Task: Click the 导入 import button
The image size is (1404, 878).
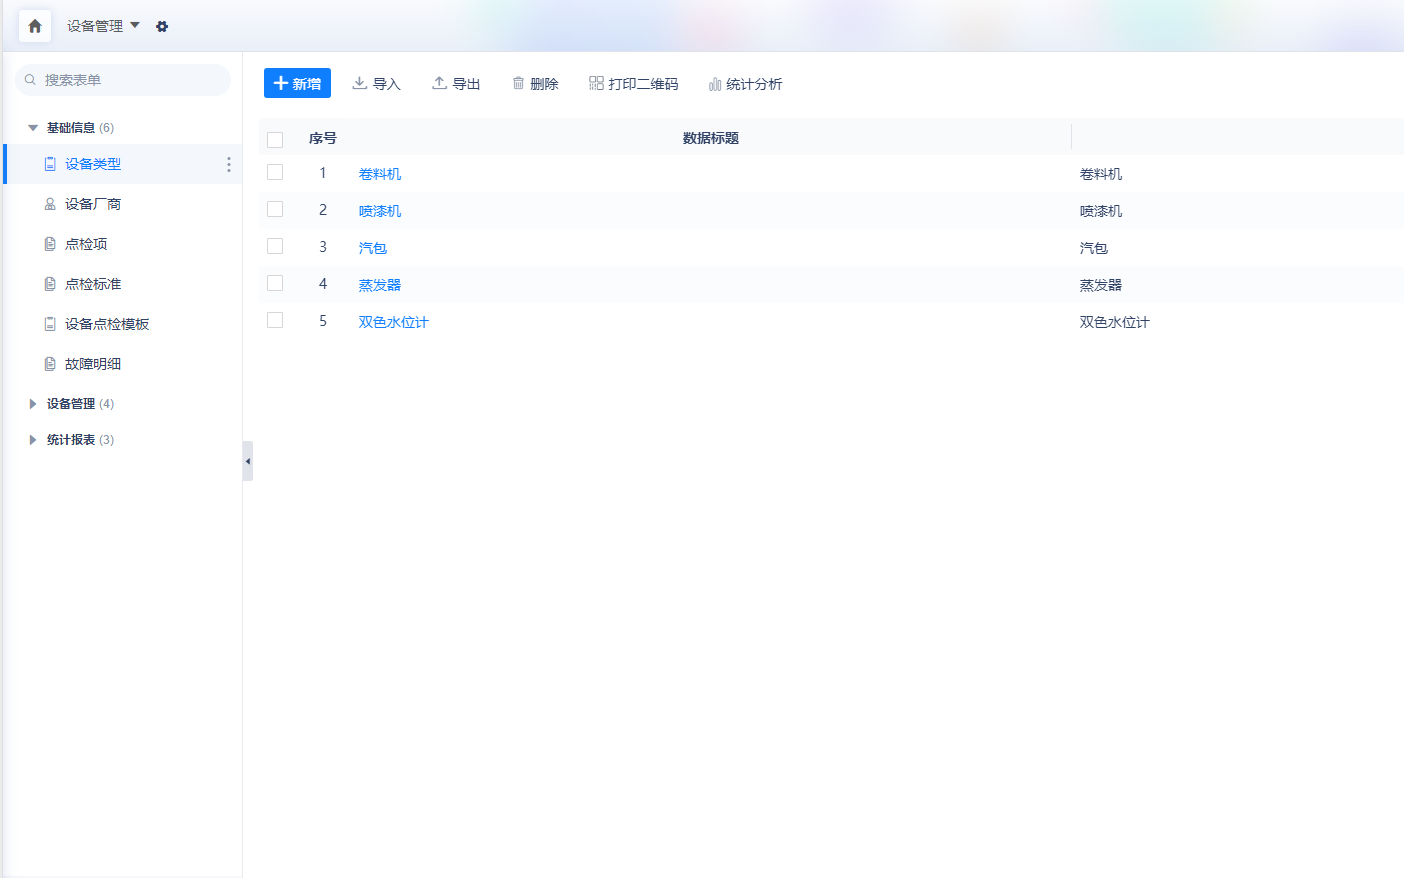Action: pos(376,84)
